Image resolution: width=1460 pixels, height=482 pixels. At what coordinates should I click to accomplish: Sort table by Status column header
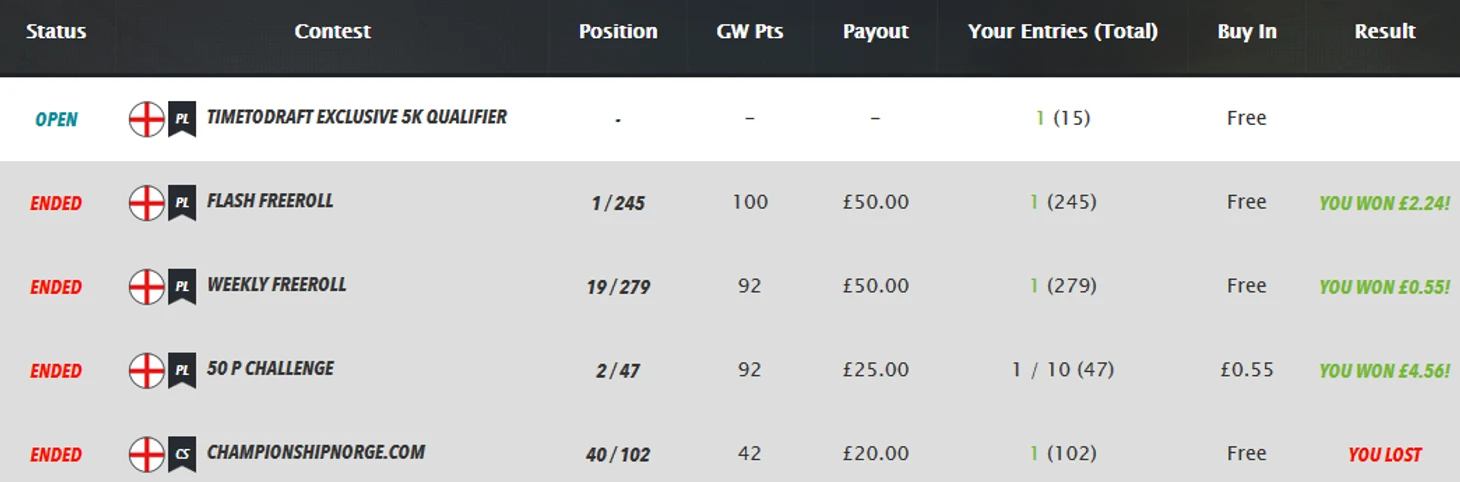point(56,32)
